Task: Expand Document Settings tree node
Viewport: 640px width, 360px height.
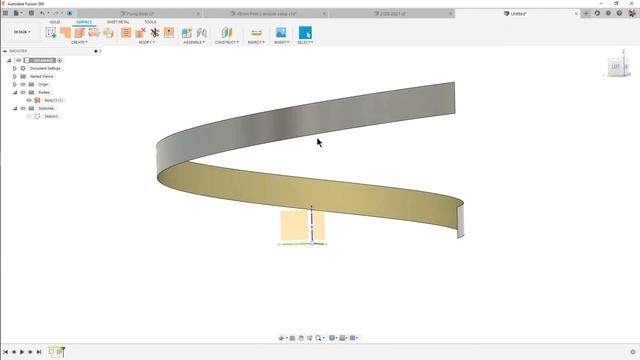Action: point(15,69)
